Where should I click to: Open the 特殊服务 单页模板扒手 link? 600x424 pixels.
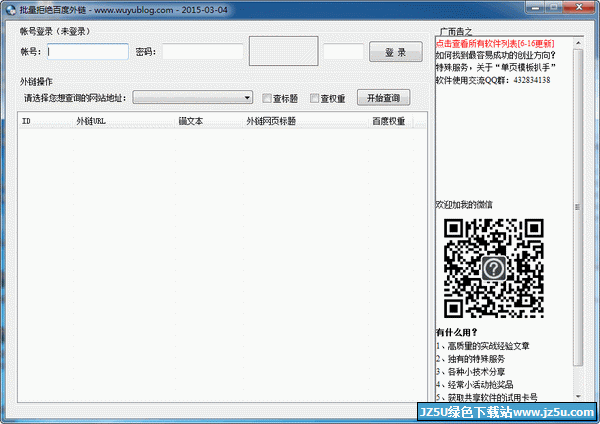[x=496, y=68]
